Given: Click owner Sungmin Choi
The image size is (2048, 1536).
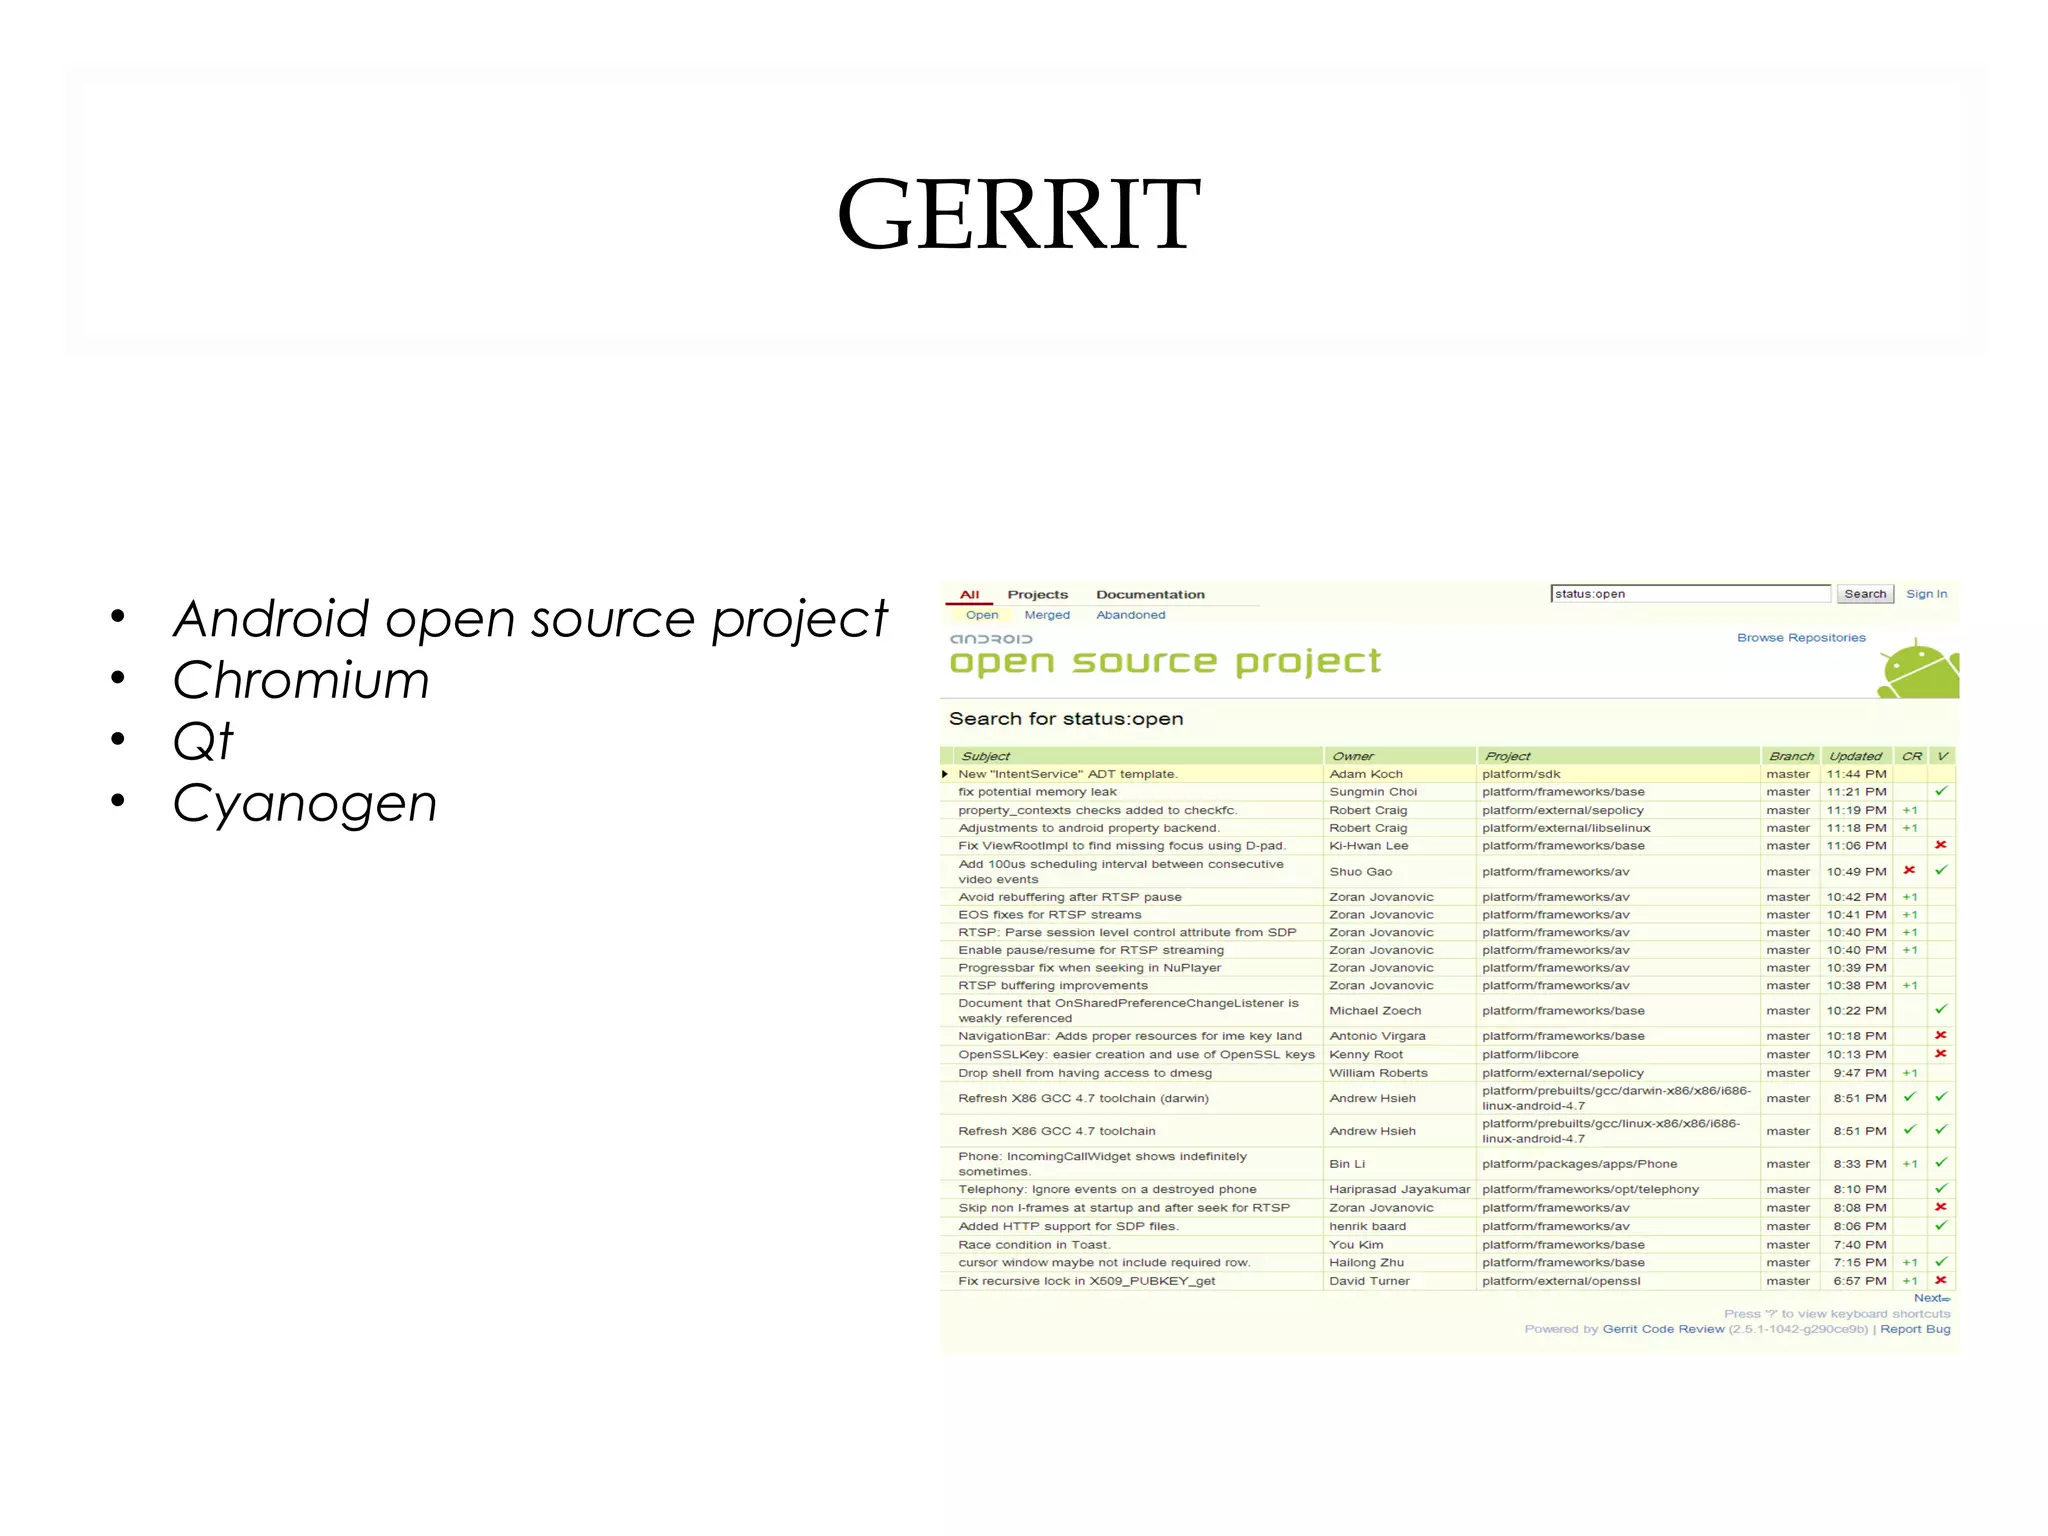Looking at the screenshot, I should pyautogui.click(x=1373, y=792).
